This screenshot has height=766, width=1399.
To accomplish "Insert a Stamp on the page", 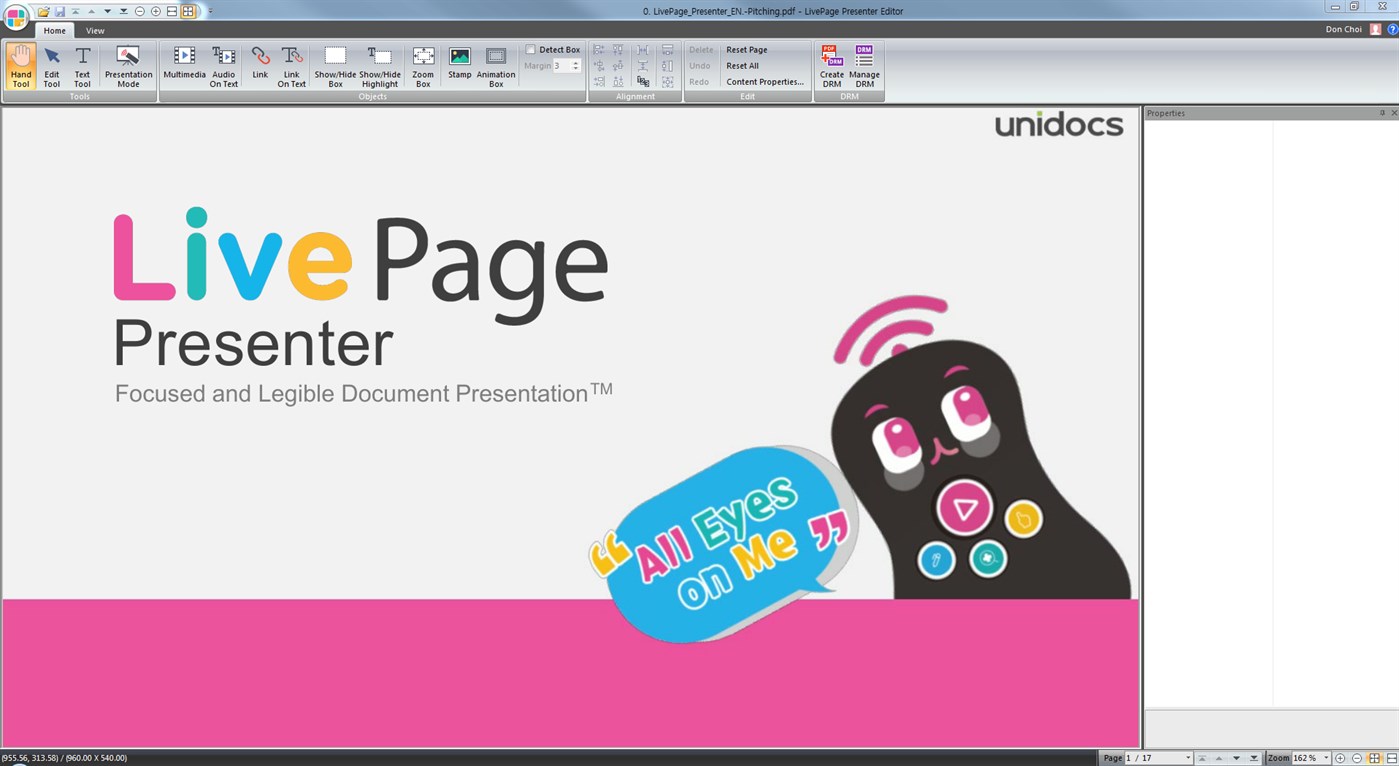I will [x=459, y=66].
